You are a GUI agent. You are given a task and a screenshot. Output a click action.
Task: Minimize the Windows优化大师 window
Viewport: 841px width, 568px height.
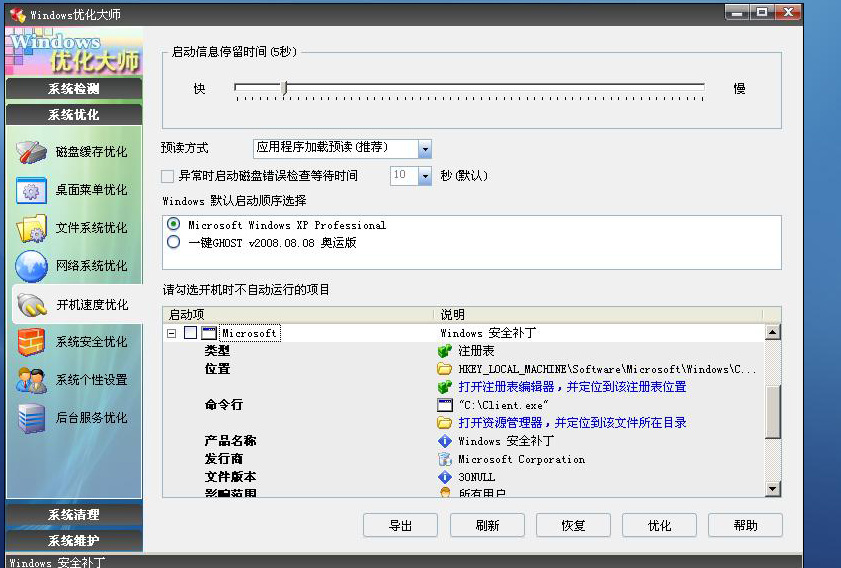click(737, 12)
